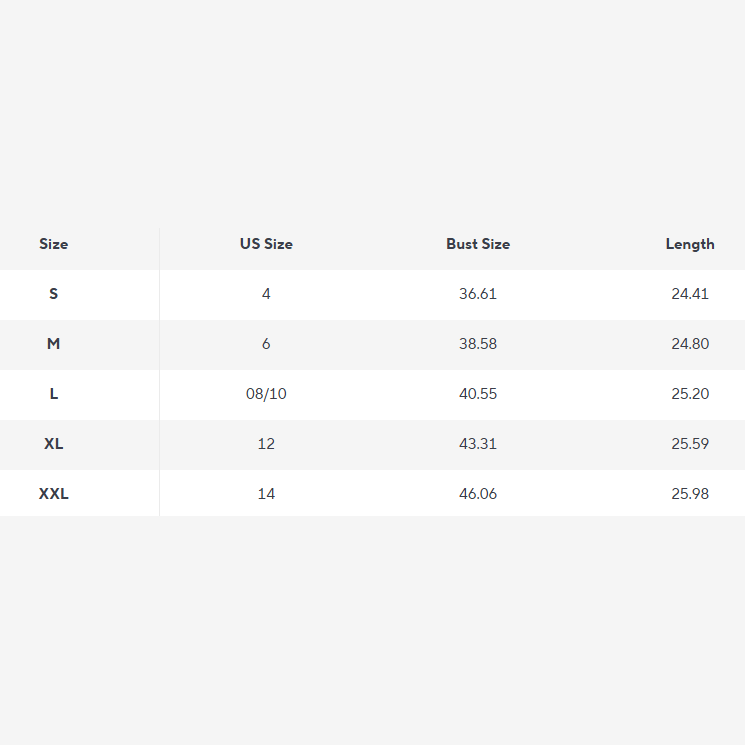Click the Bust Size column header
745x745 pixels.
coord(478,244)
